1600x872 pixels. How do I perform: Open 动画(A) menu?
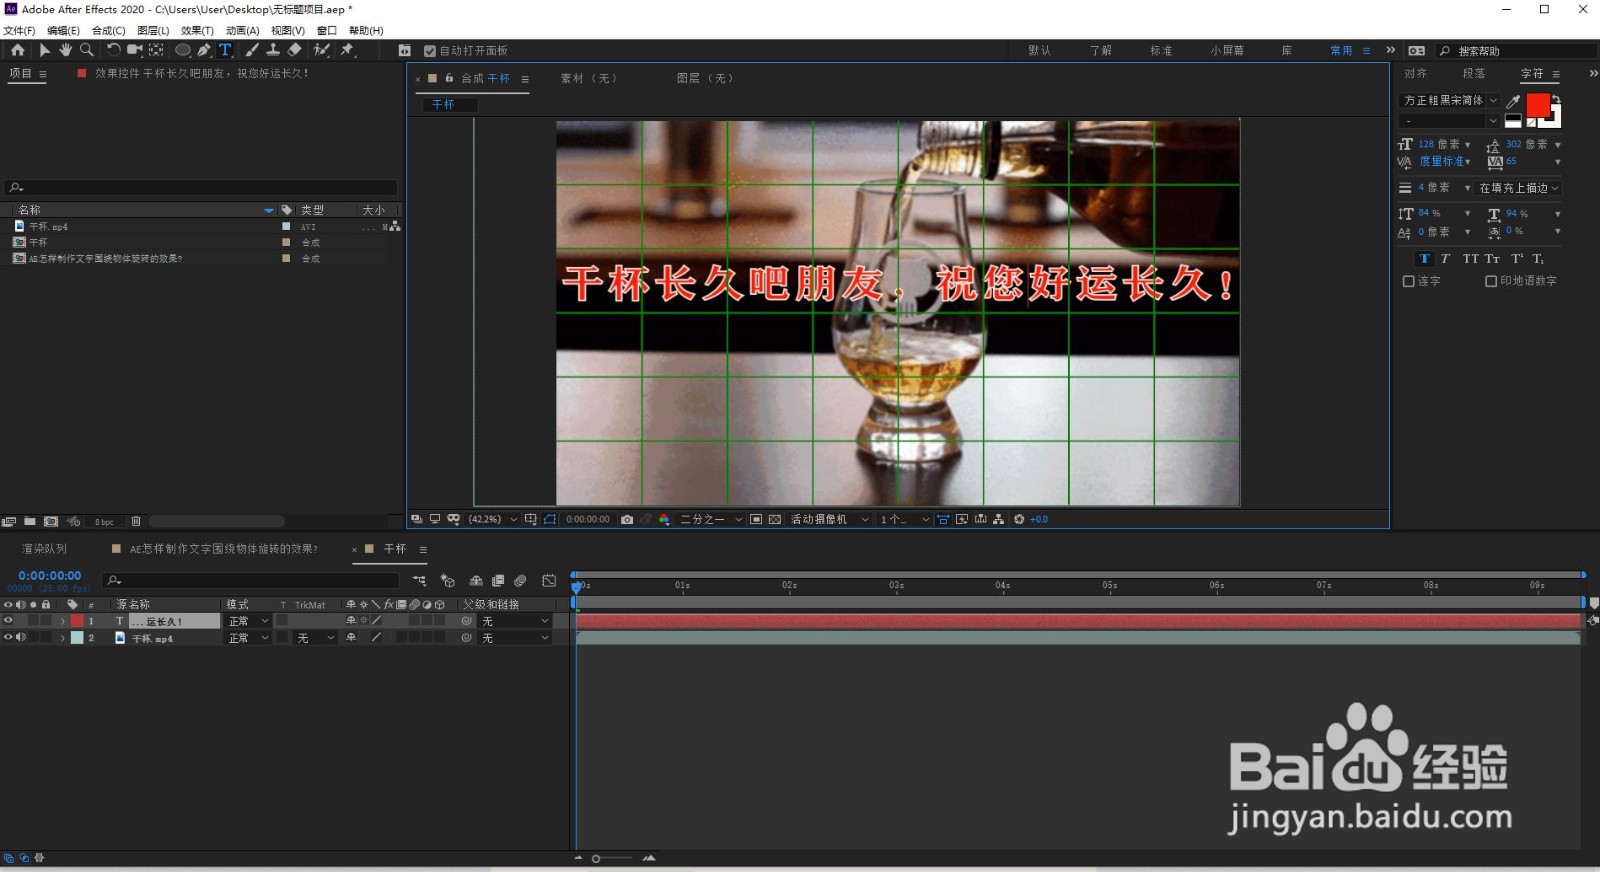click(242, 31)
